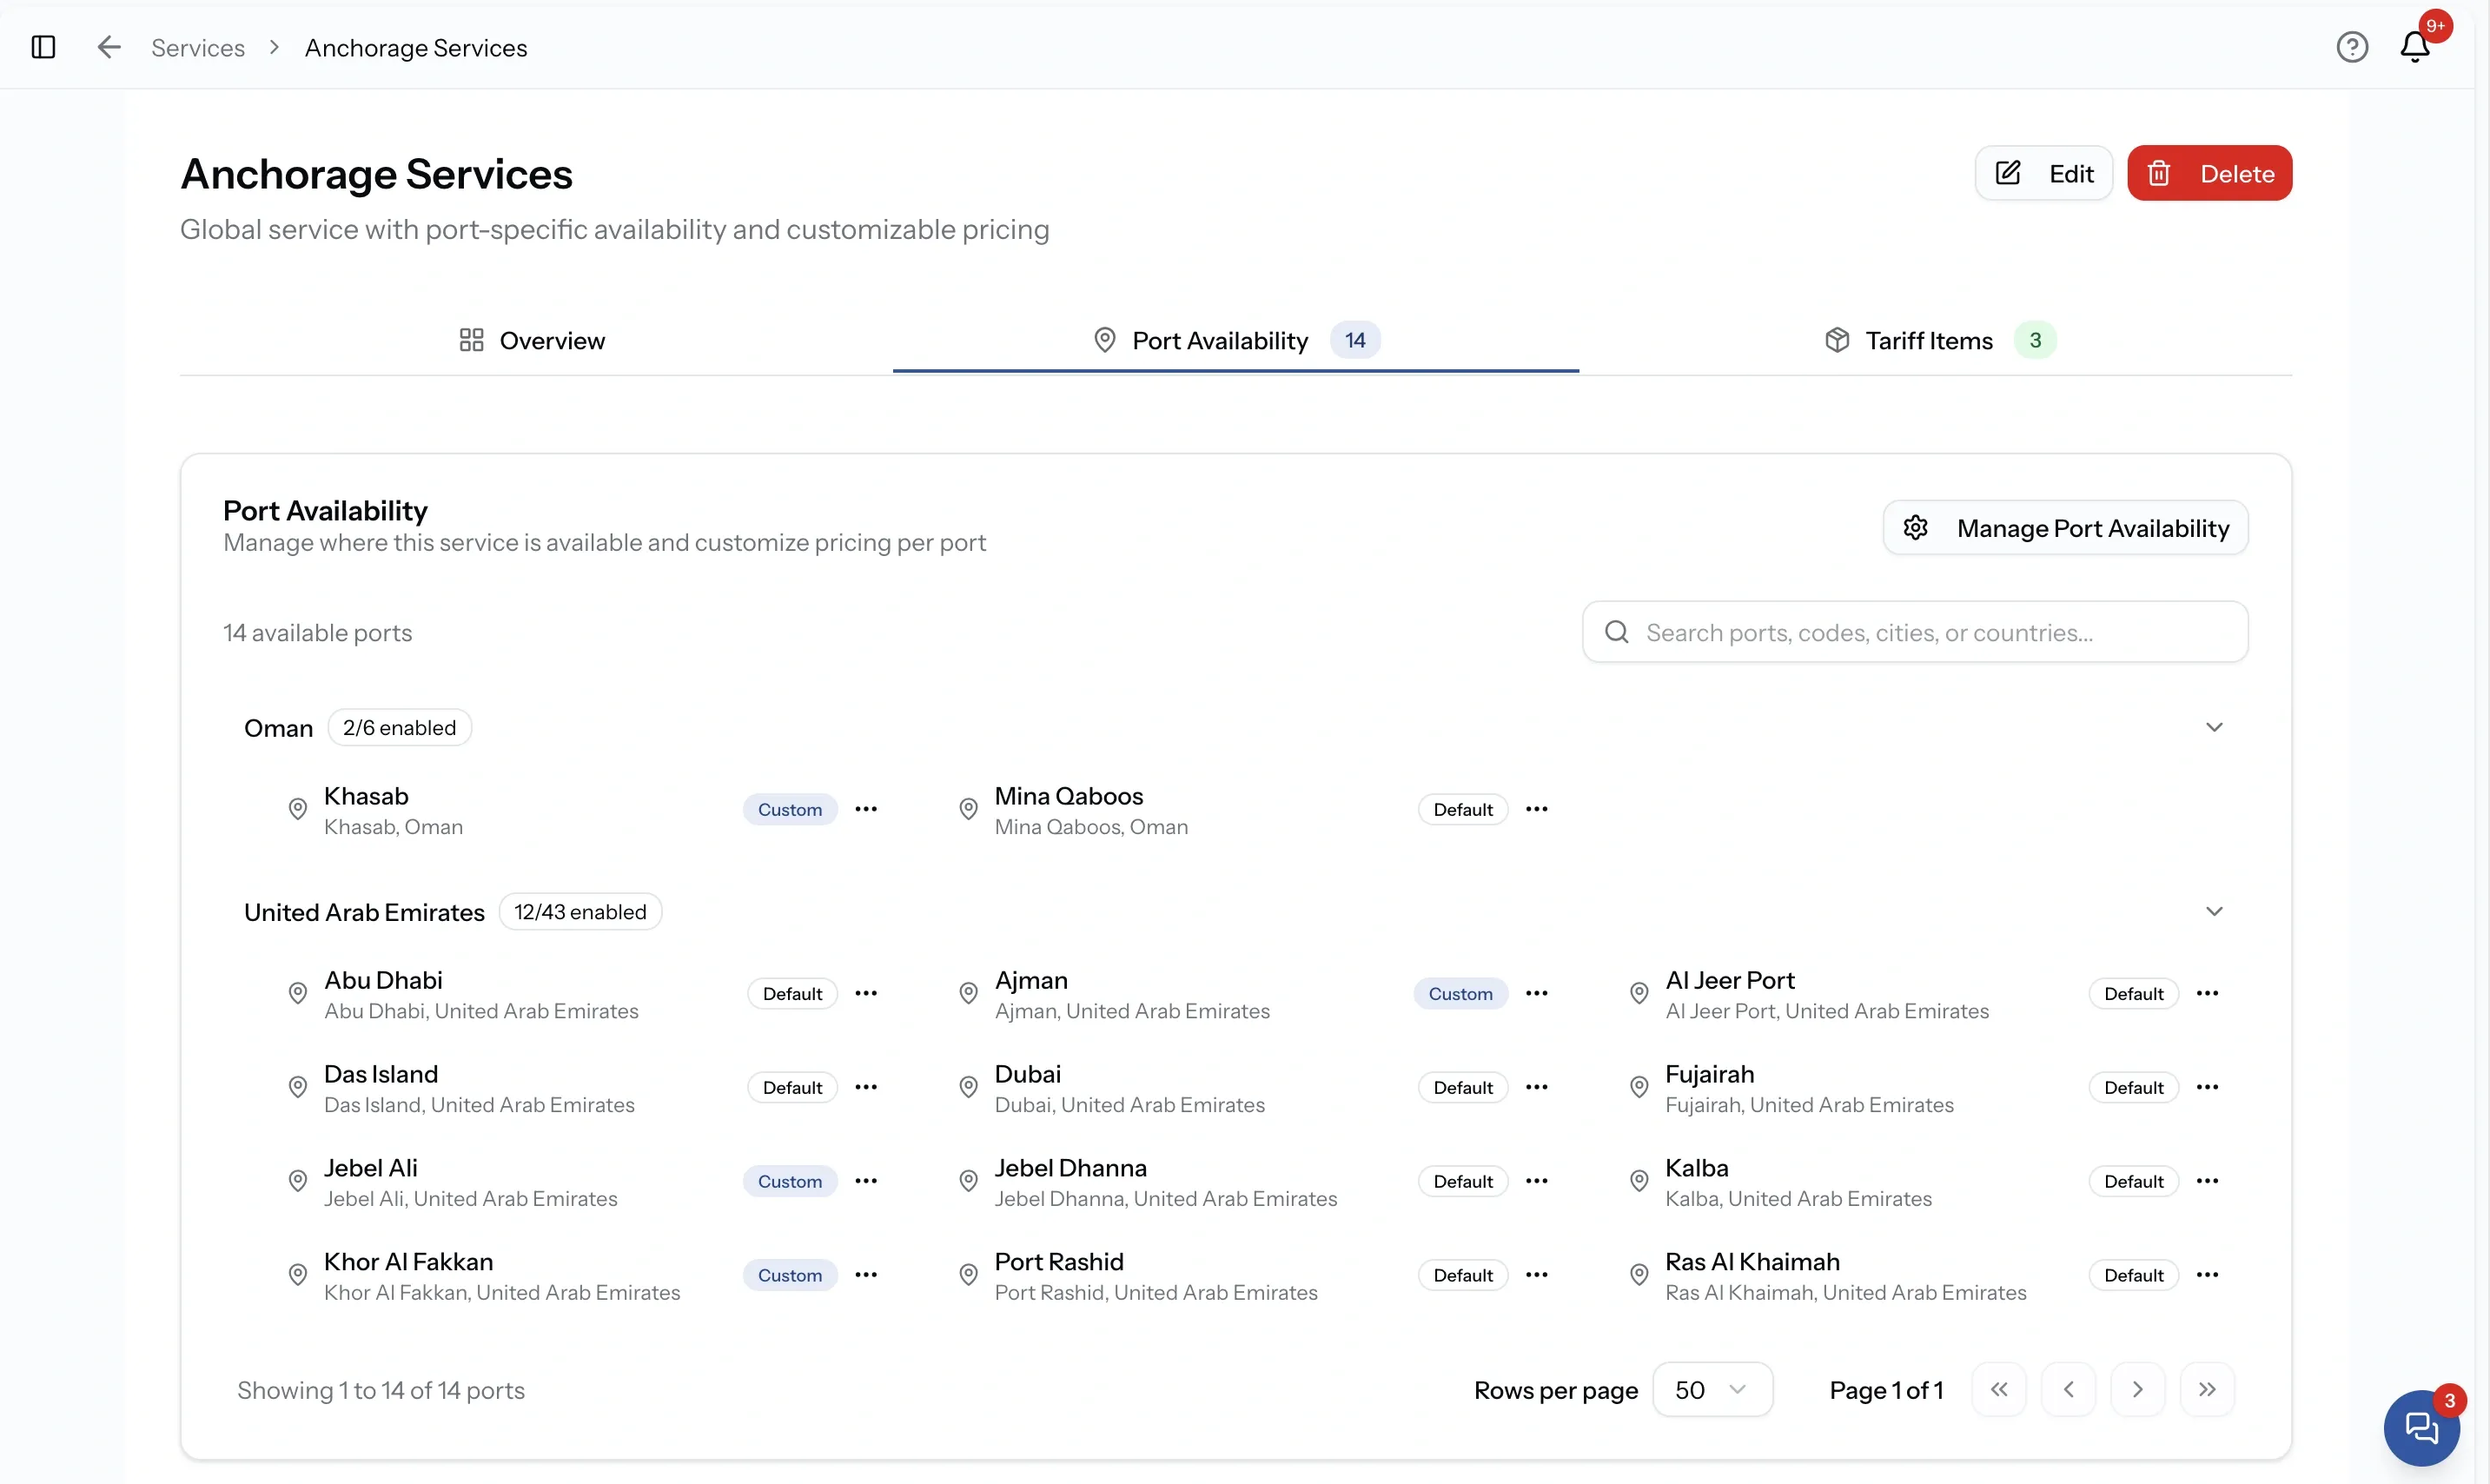Screen dimensions: 2490x1484
Task: Focus the search ports input field
Action: click(x=1915, y=632)
